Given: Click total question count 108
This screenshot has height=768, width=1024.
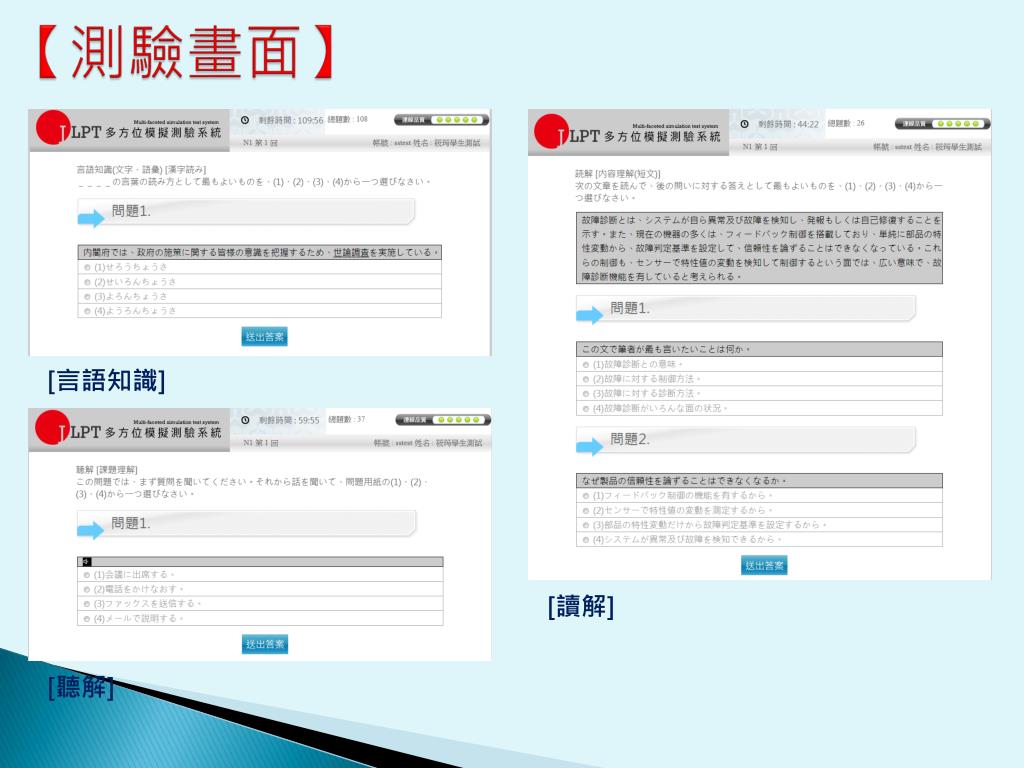Looking at the screenshot, I should [x=347, y=119].
